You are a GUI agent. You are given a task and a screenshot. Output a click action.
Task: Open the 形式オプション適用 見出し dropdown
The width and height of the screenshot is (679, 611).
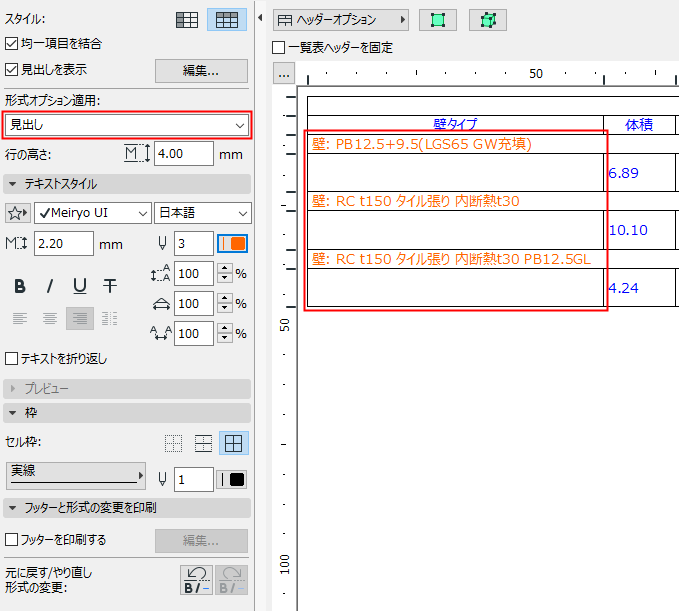click(x=127, y=125)
